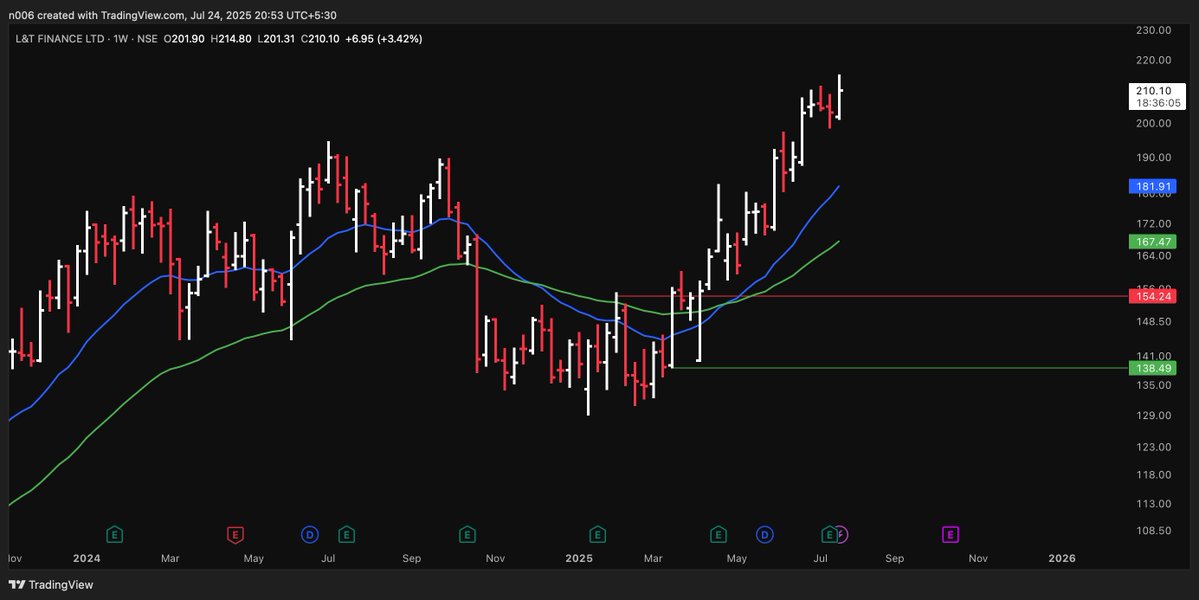This screenshot has width=1199, height=600.
Task: Click the green earnings marker after Jul 2024
Action: pos(346,534)
